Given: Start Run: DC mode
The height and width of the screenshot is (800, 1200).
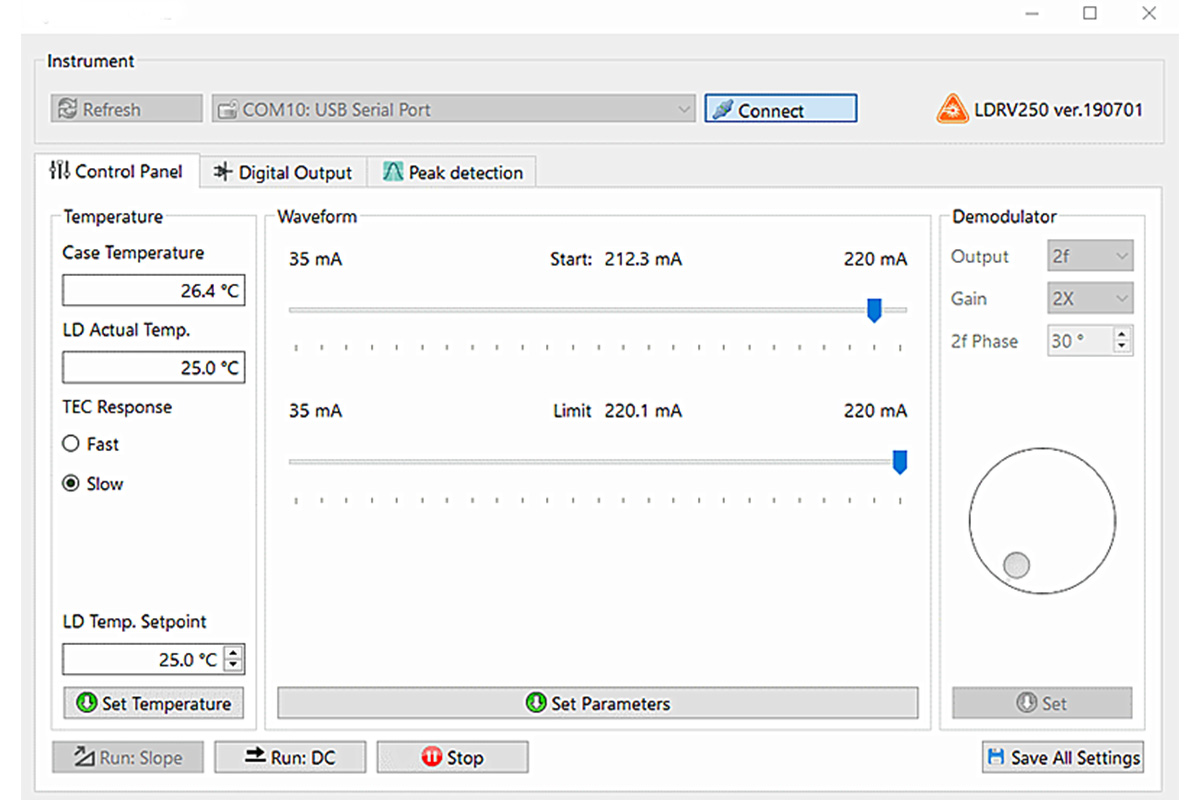Looking at the screenshot, I should click(290, 758).
